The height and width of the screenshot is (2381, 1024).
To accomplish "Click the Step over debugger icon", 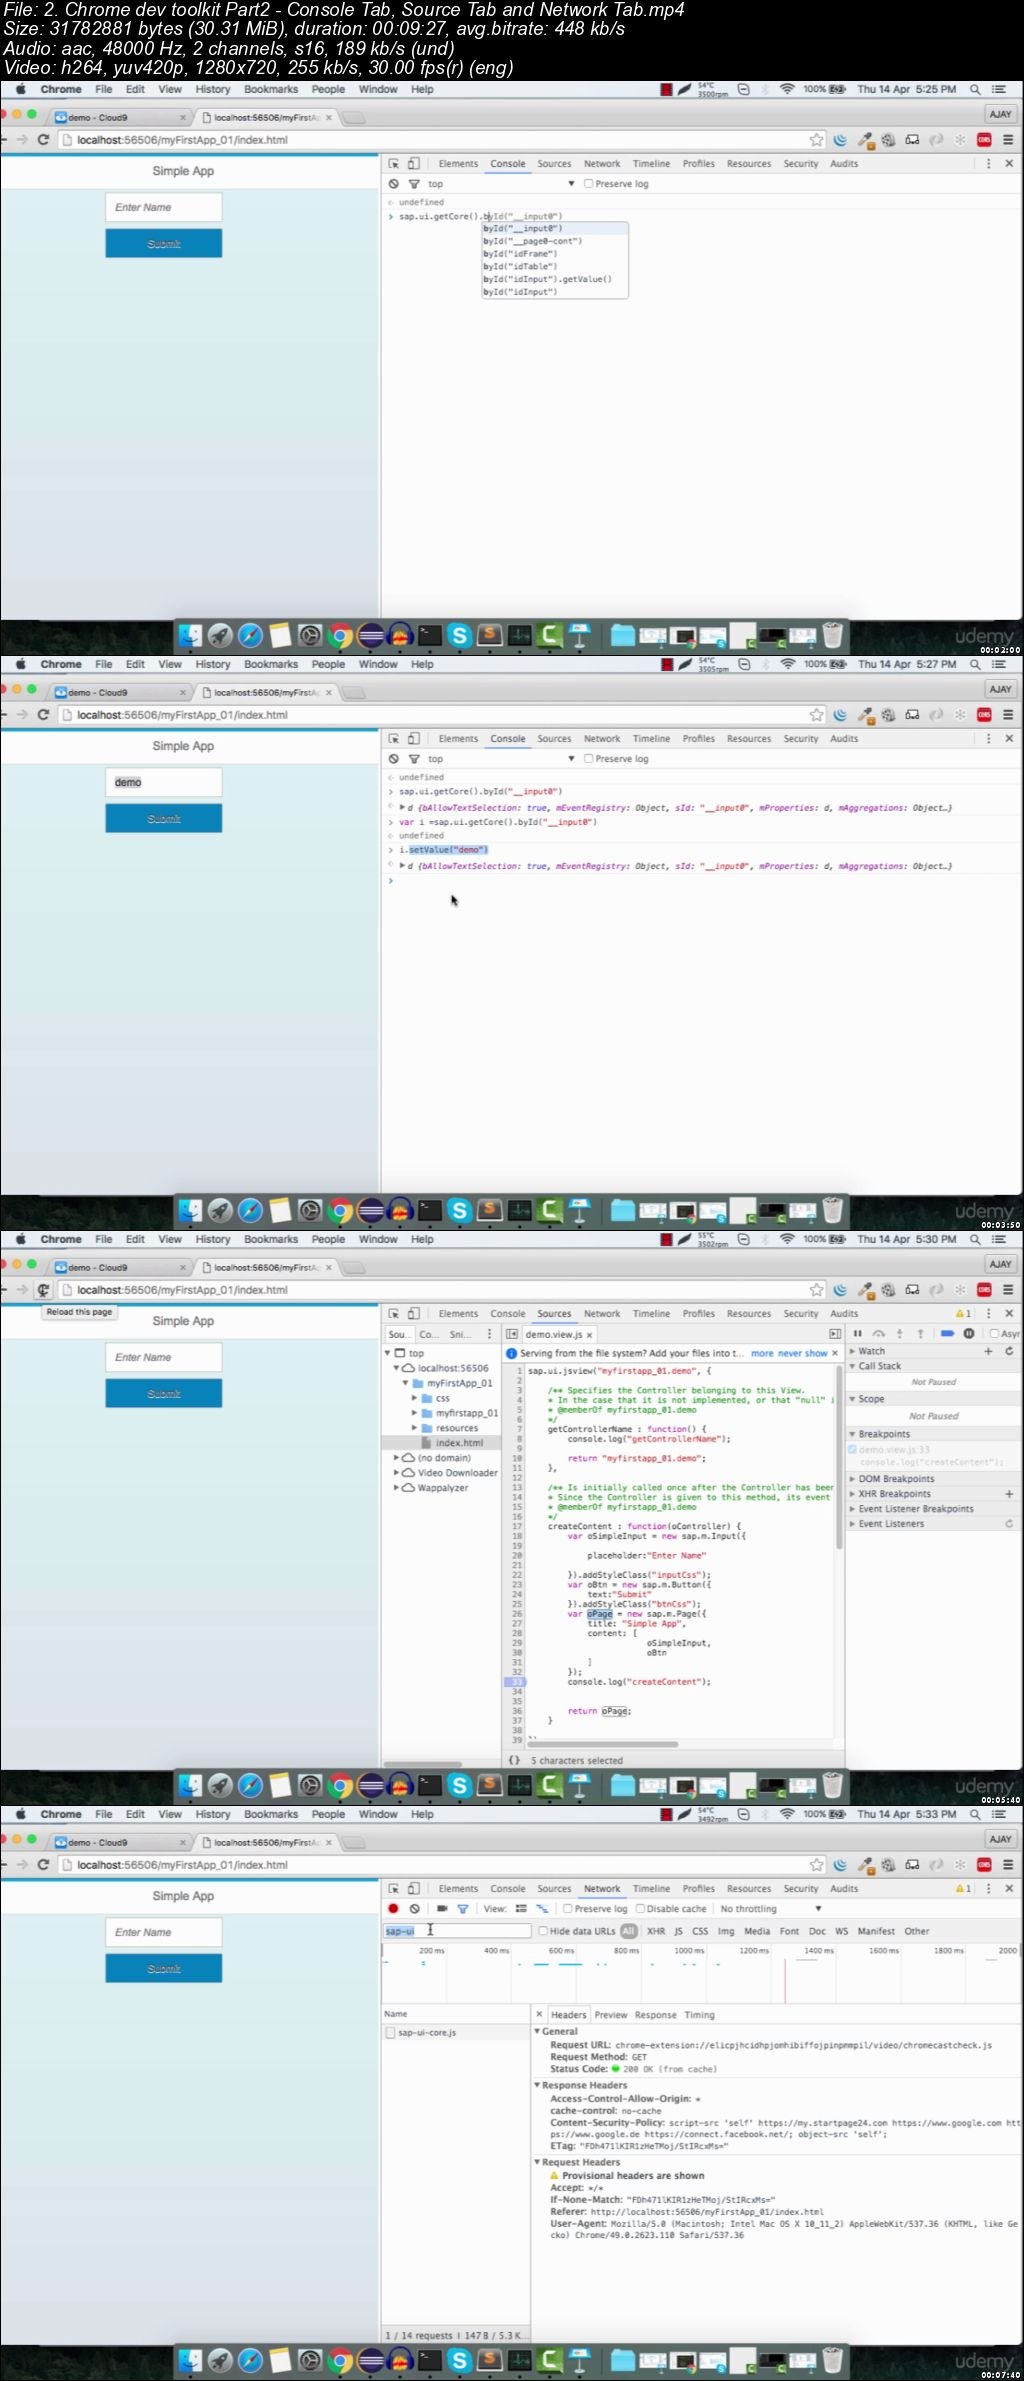I will click(879, 1333).
